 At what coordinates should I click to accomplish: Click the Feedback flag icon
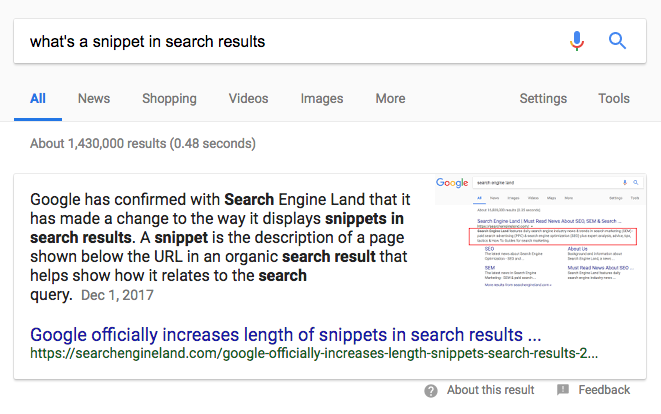tap(563, 390)
